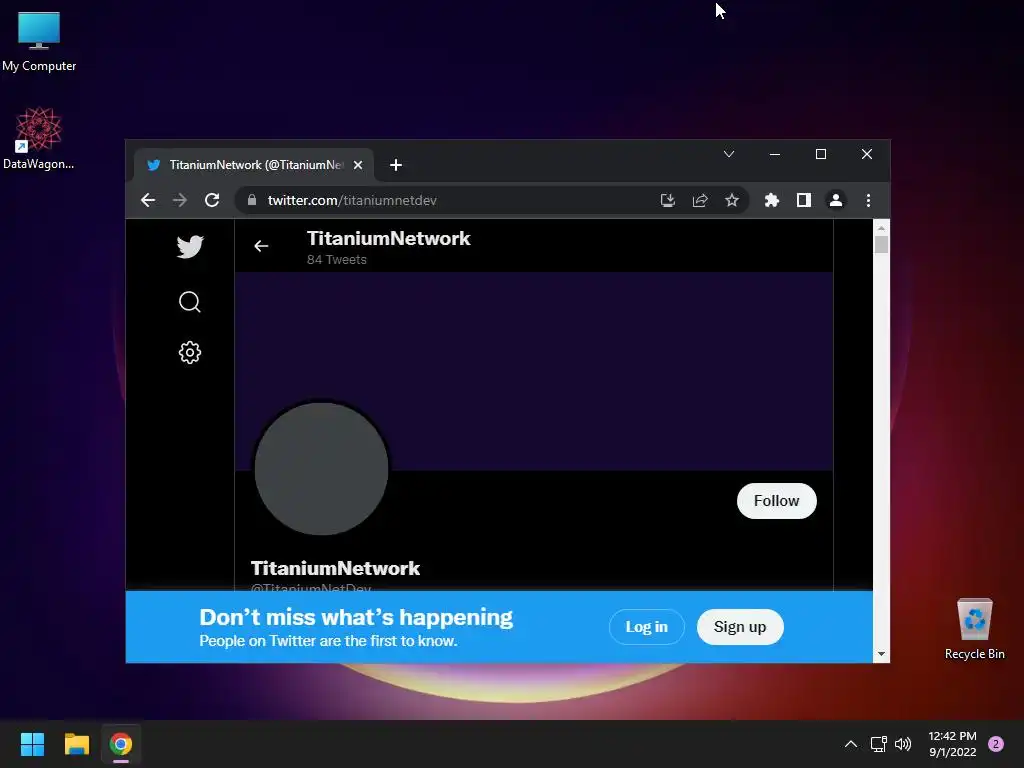The height and width of the screenshot is (768, 1024).
Task: Click the volume speaker icon
Action: tap(903, 744)
